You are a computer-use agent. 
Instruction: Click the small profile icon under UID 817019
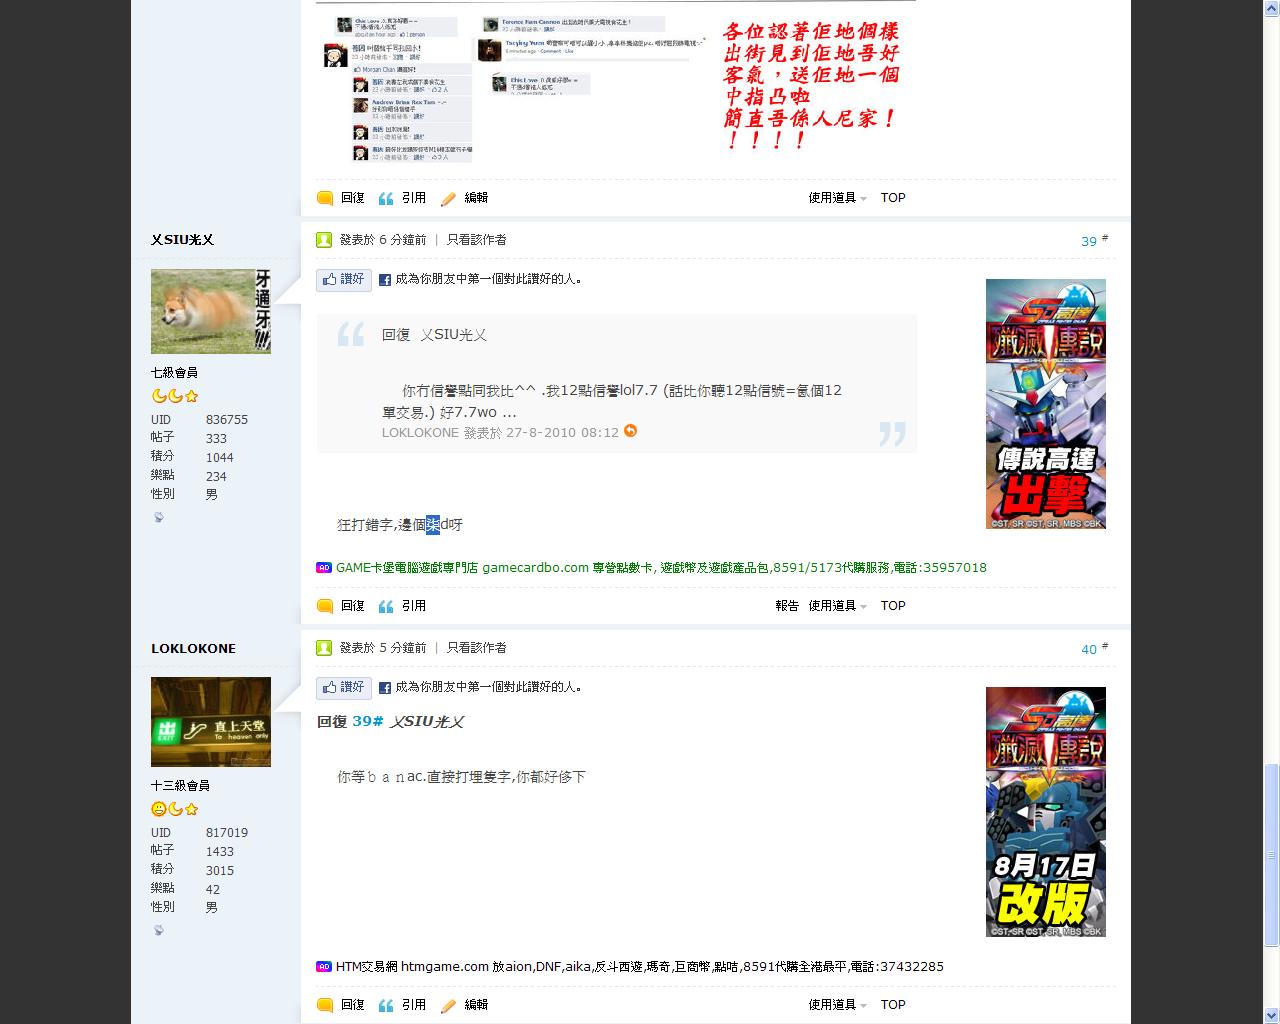158,930
